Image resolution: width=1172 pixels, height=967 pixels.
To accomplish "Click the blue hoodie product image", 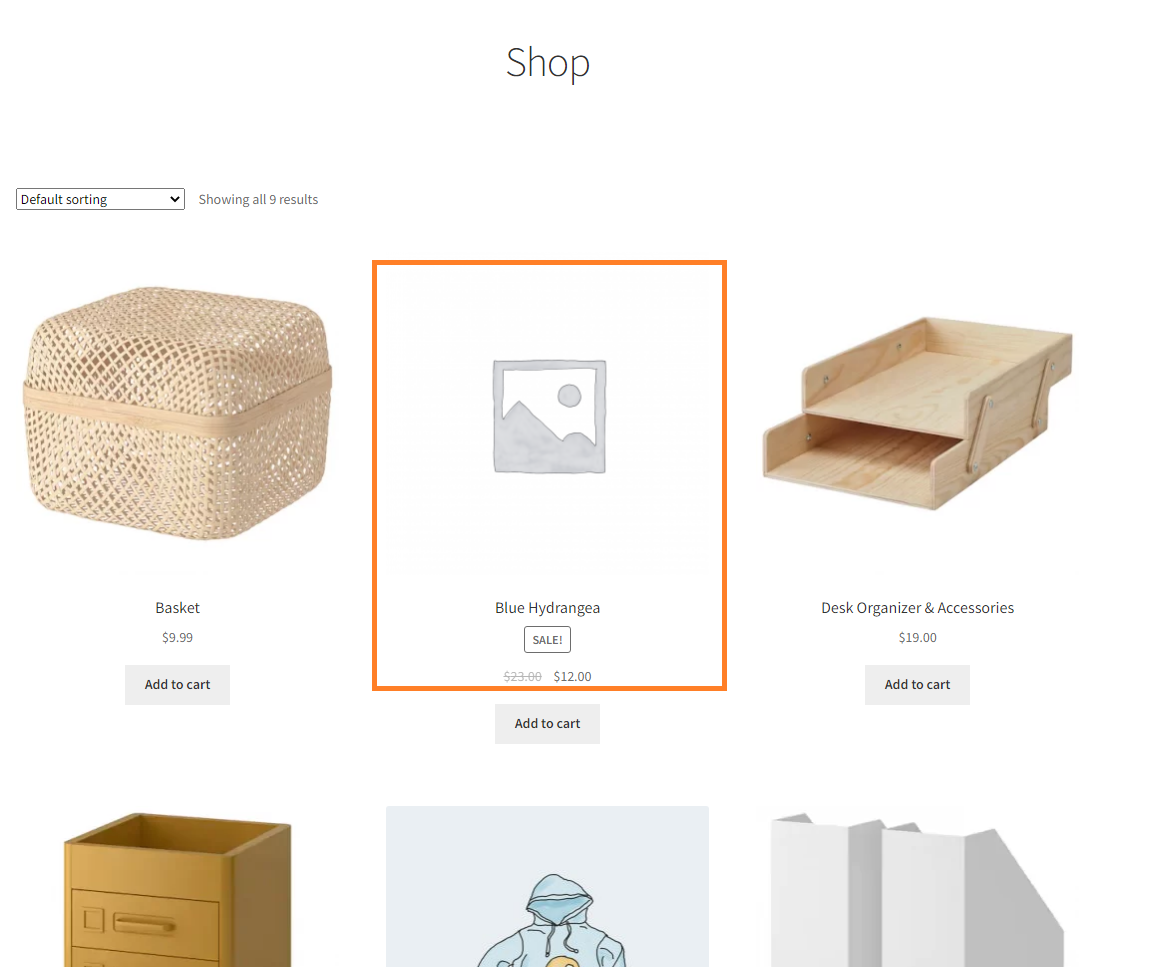I will (x=548, y=886).
